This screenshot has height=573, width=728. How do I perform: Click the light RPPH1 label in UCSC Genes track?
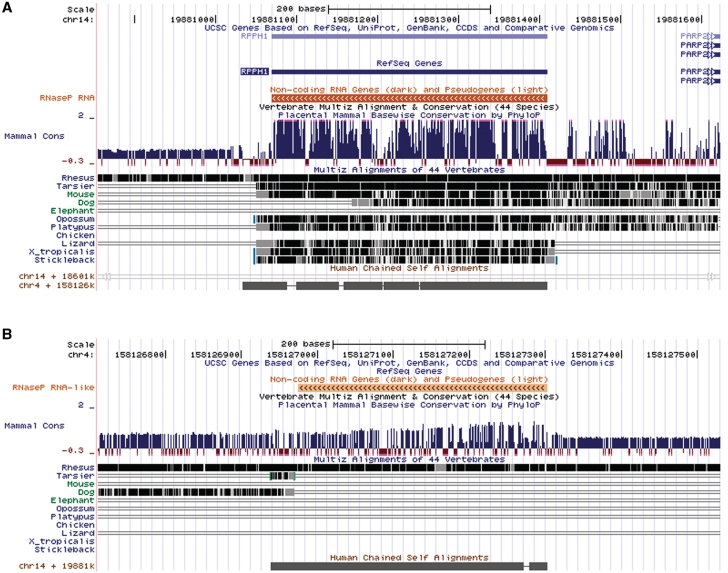tap(254, 36)
